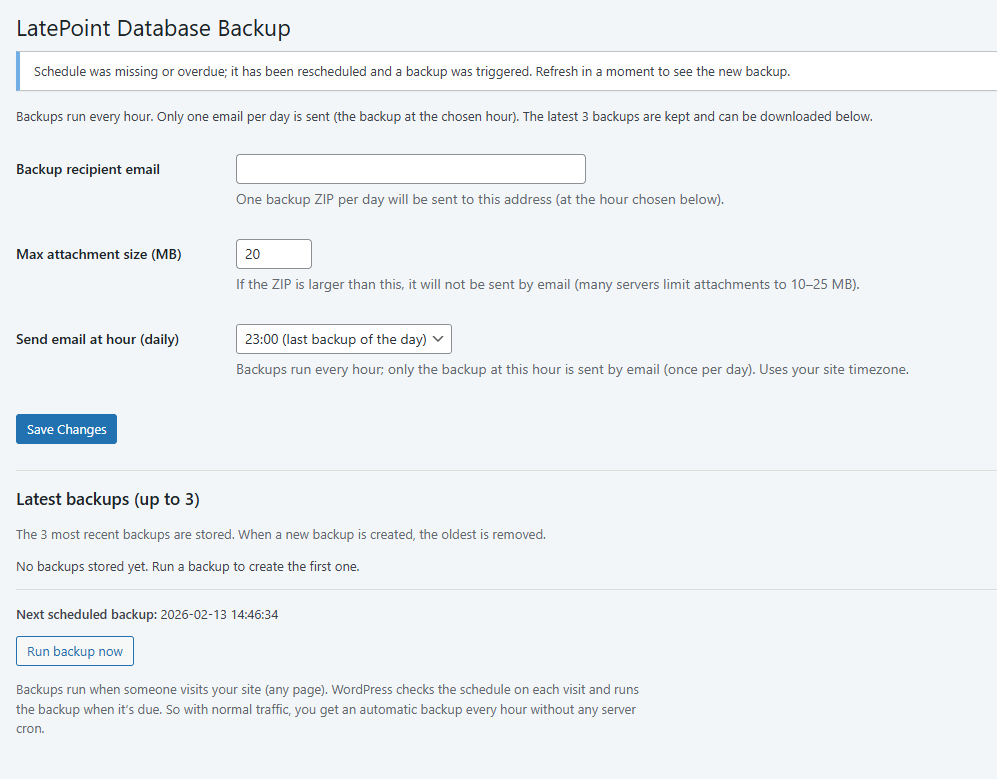This screenshot has width=997, height=779.
Task: Click the Latest backups (up to 3) heading
Action: (x=108, y=499)
